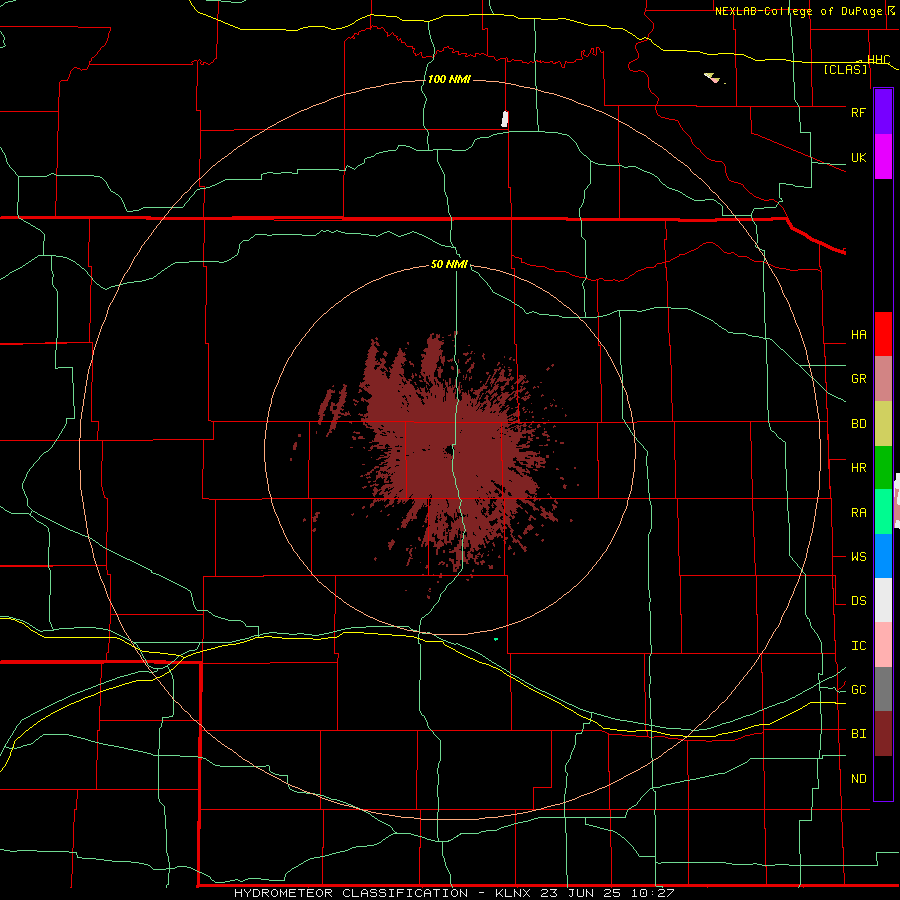The height and width of the screenshot is (900, 900).
Task: Click the pale yellow echo near top right
Action: (712, 77)
